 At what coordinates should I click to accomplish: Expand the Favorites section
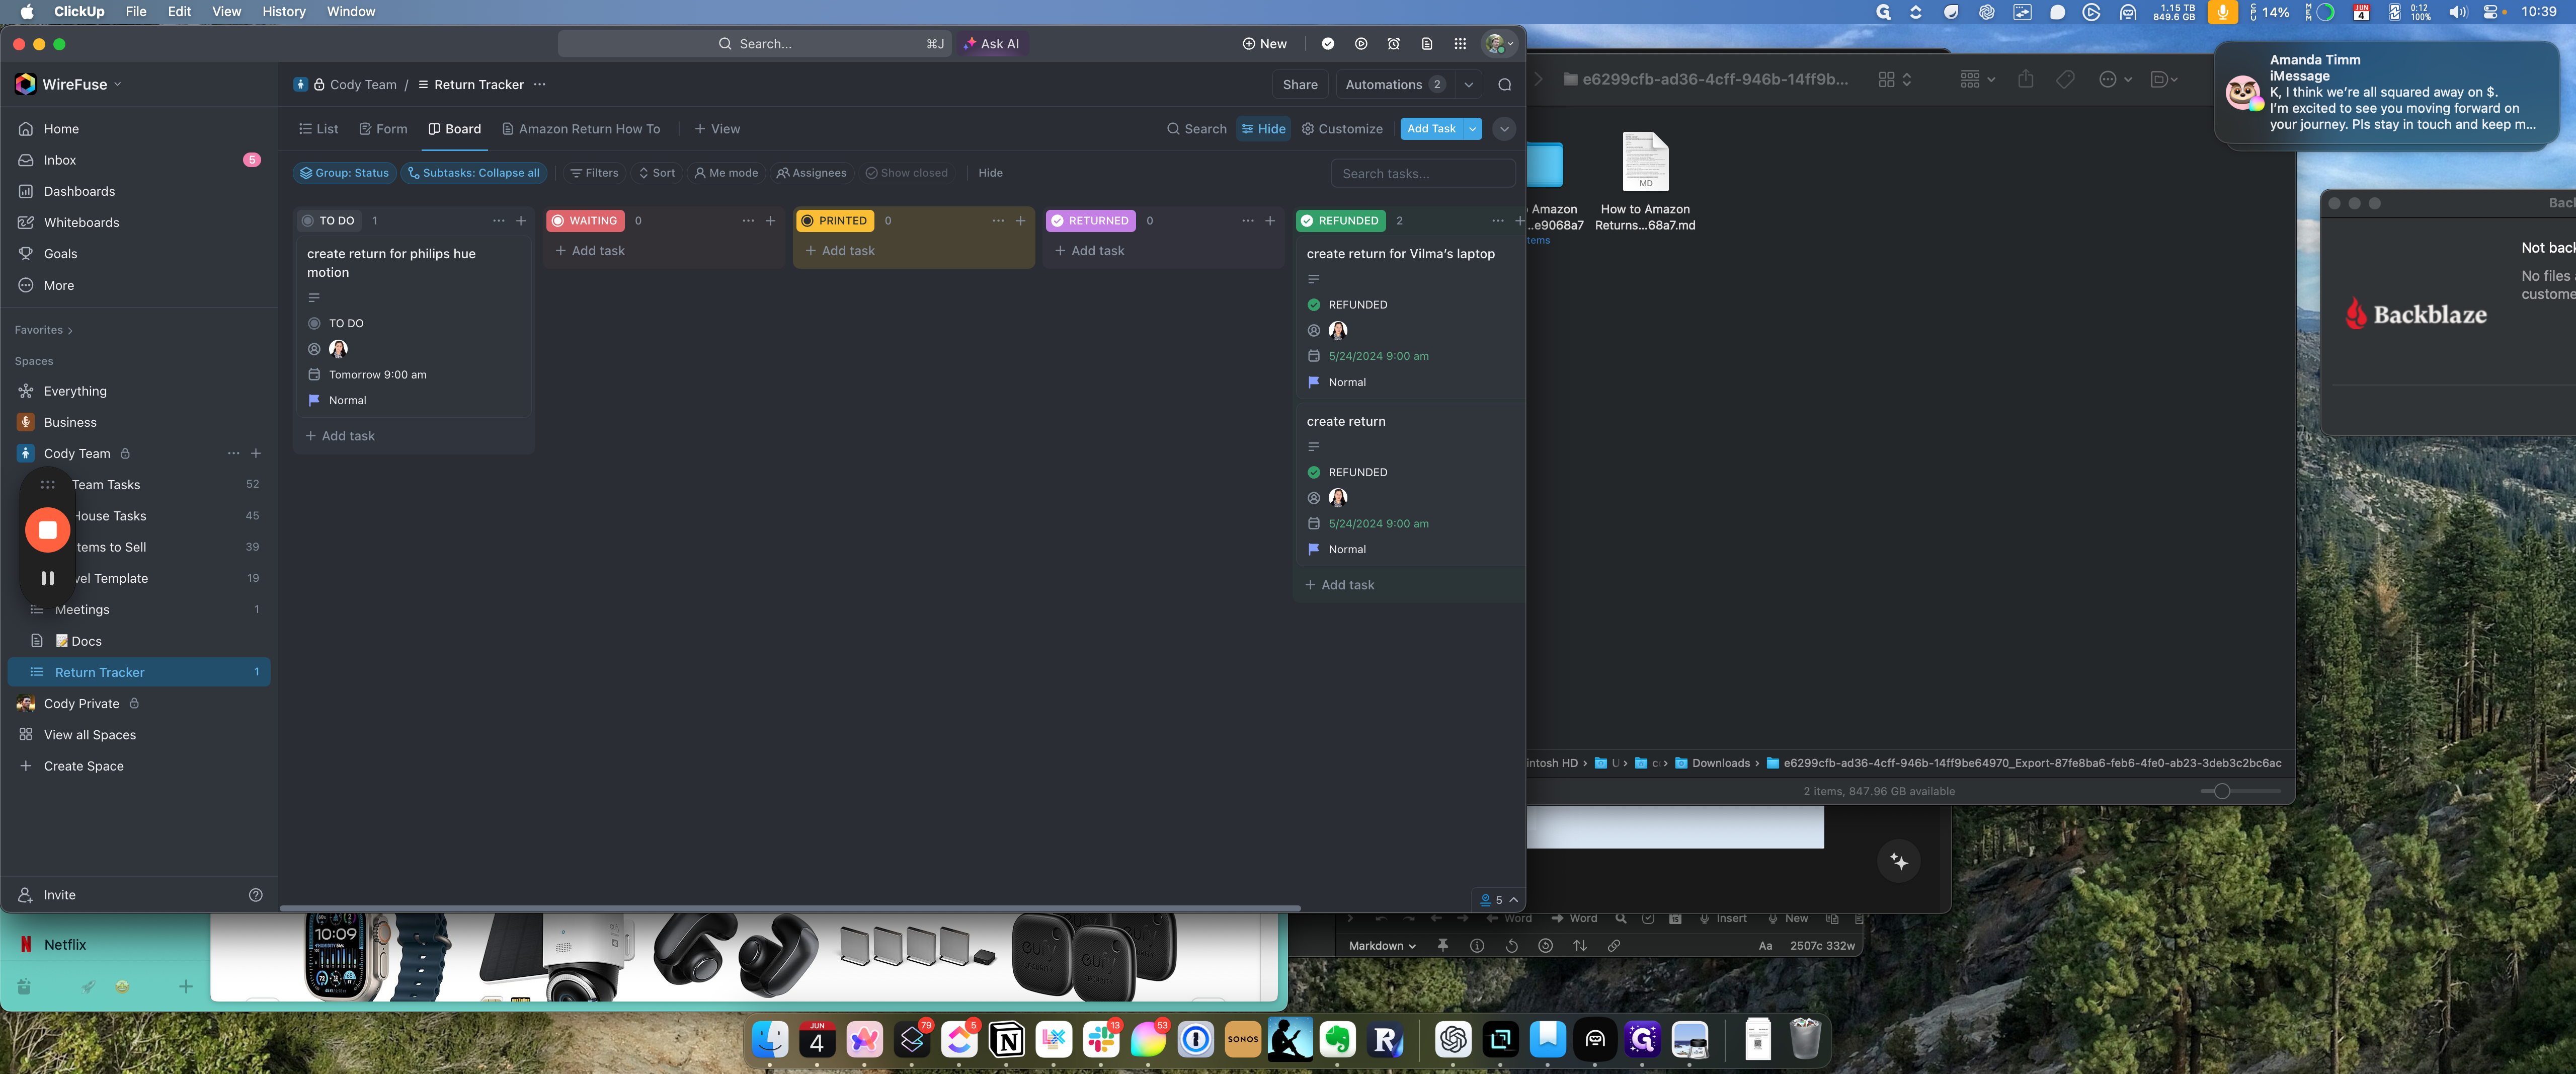[43, 330]
